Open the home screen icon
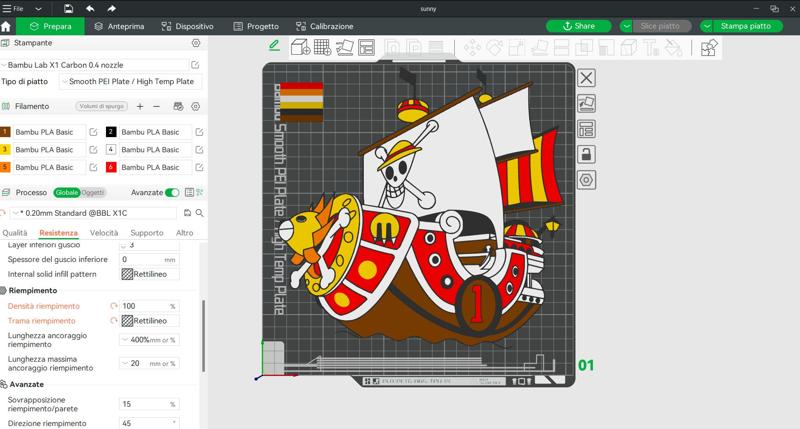 (6, 27)
